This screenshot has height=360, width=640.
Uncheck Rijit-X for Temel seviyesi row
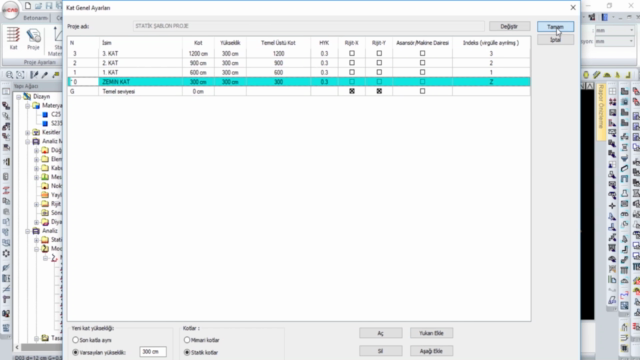pos(352,91)
